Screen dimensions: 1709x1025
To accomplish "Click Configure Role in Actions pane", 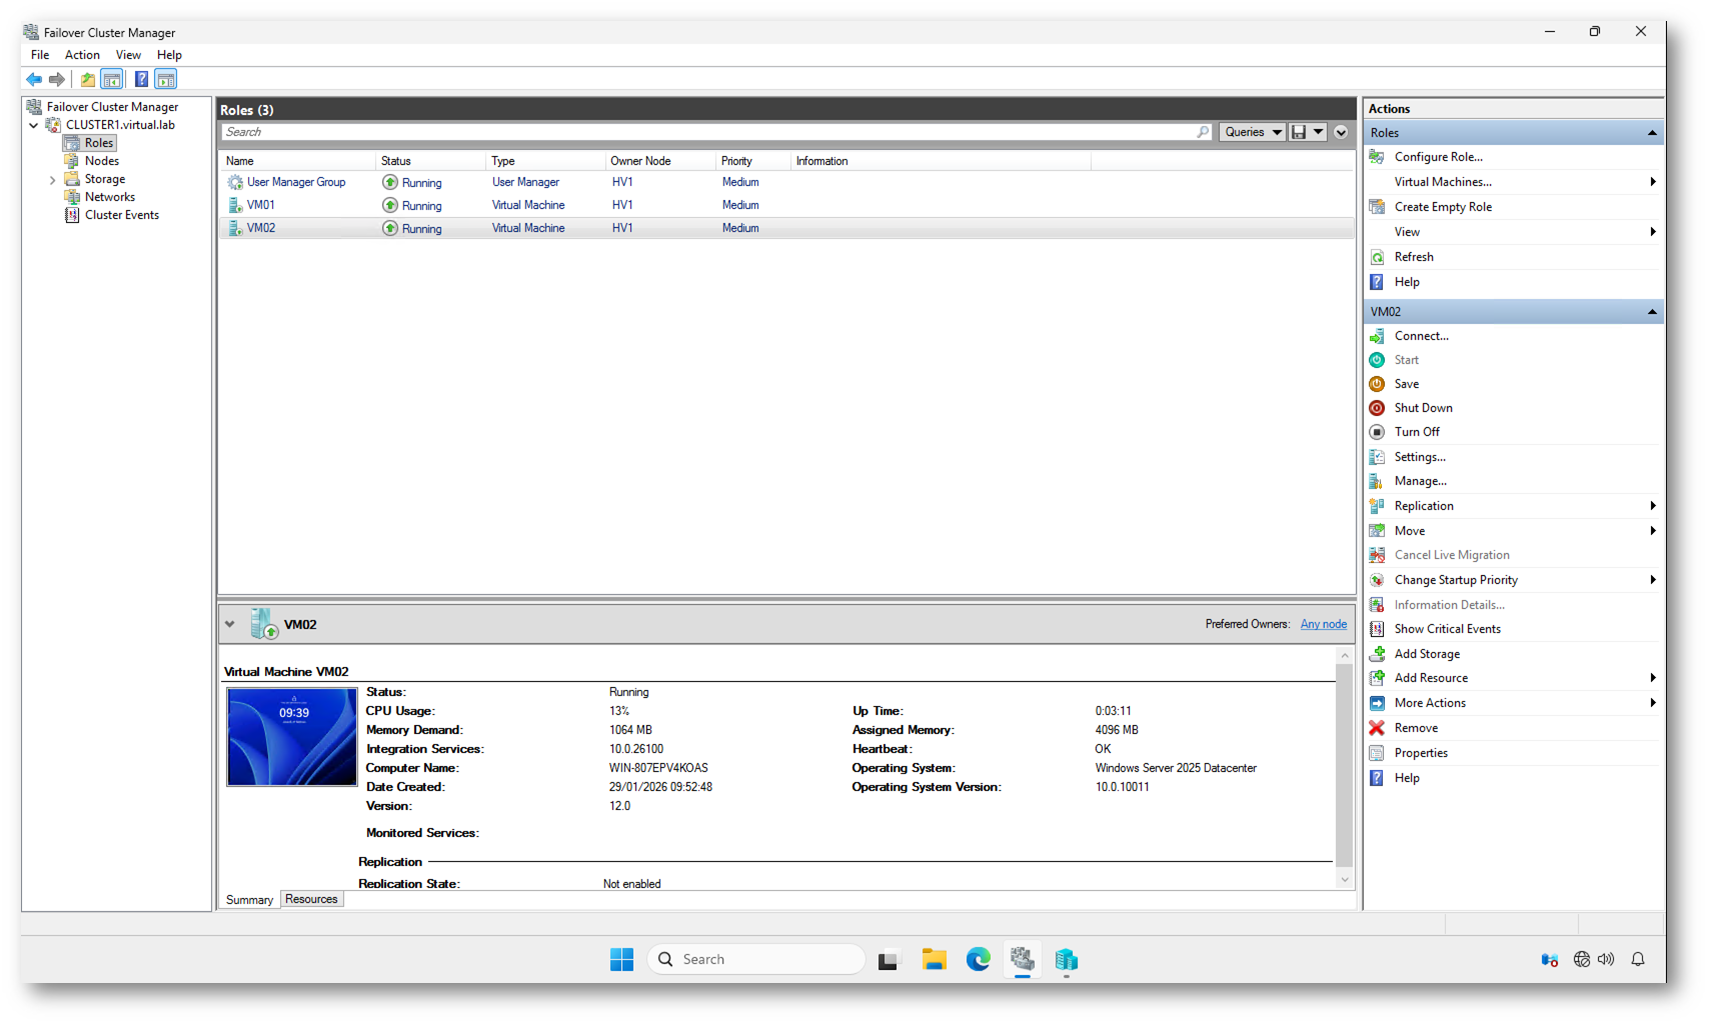I will pos(1438,157).
